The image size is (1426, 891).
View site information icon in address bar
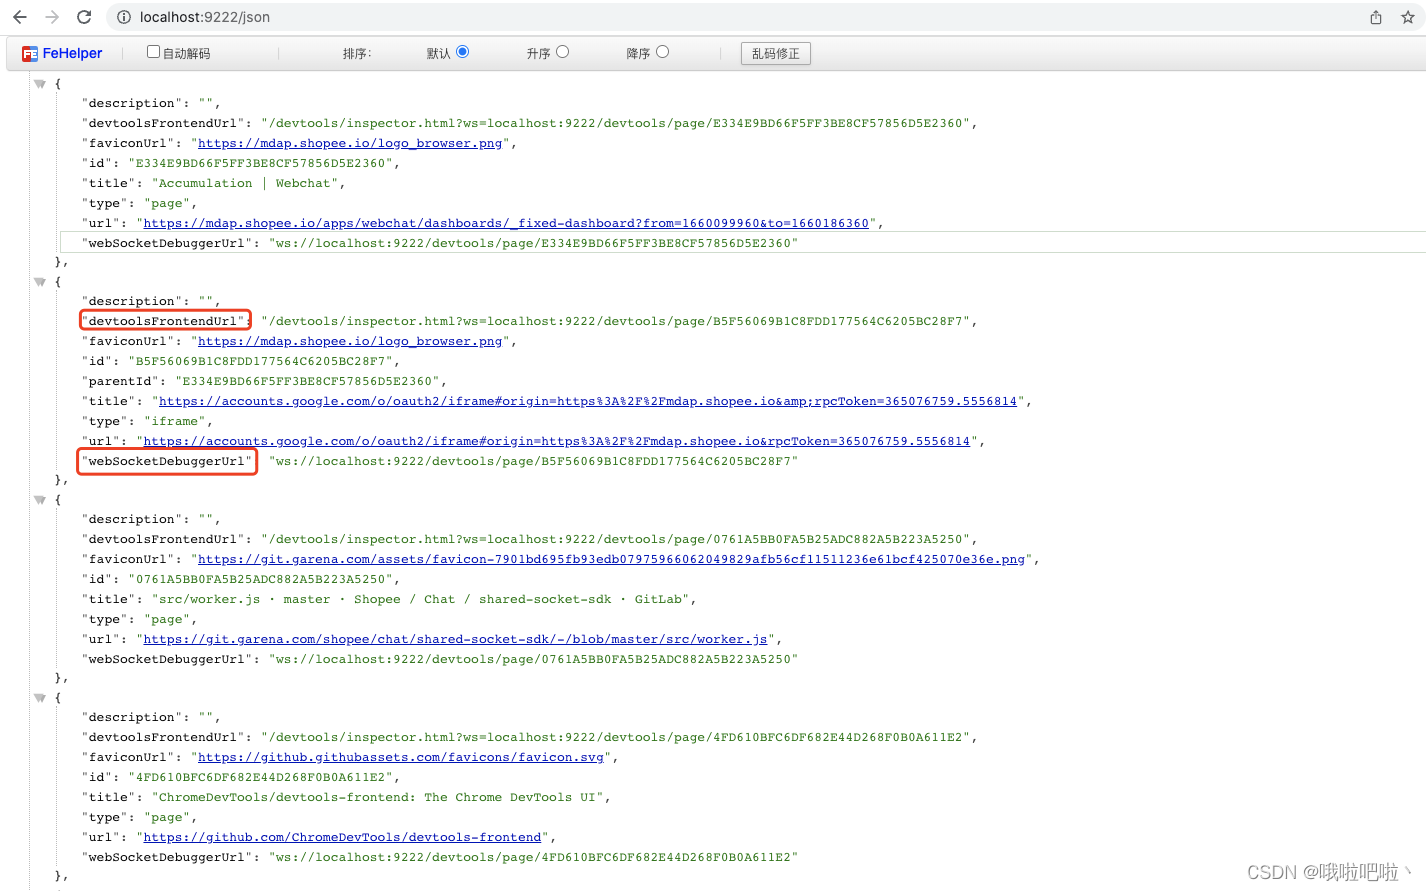pyautogui.click(x=124, y=17)
